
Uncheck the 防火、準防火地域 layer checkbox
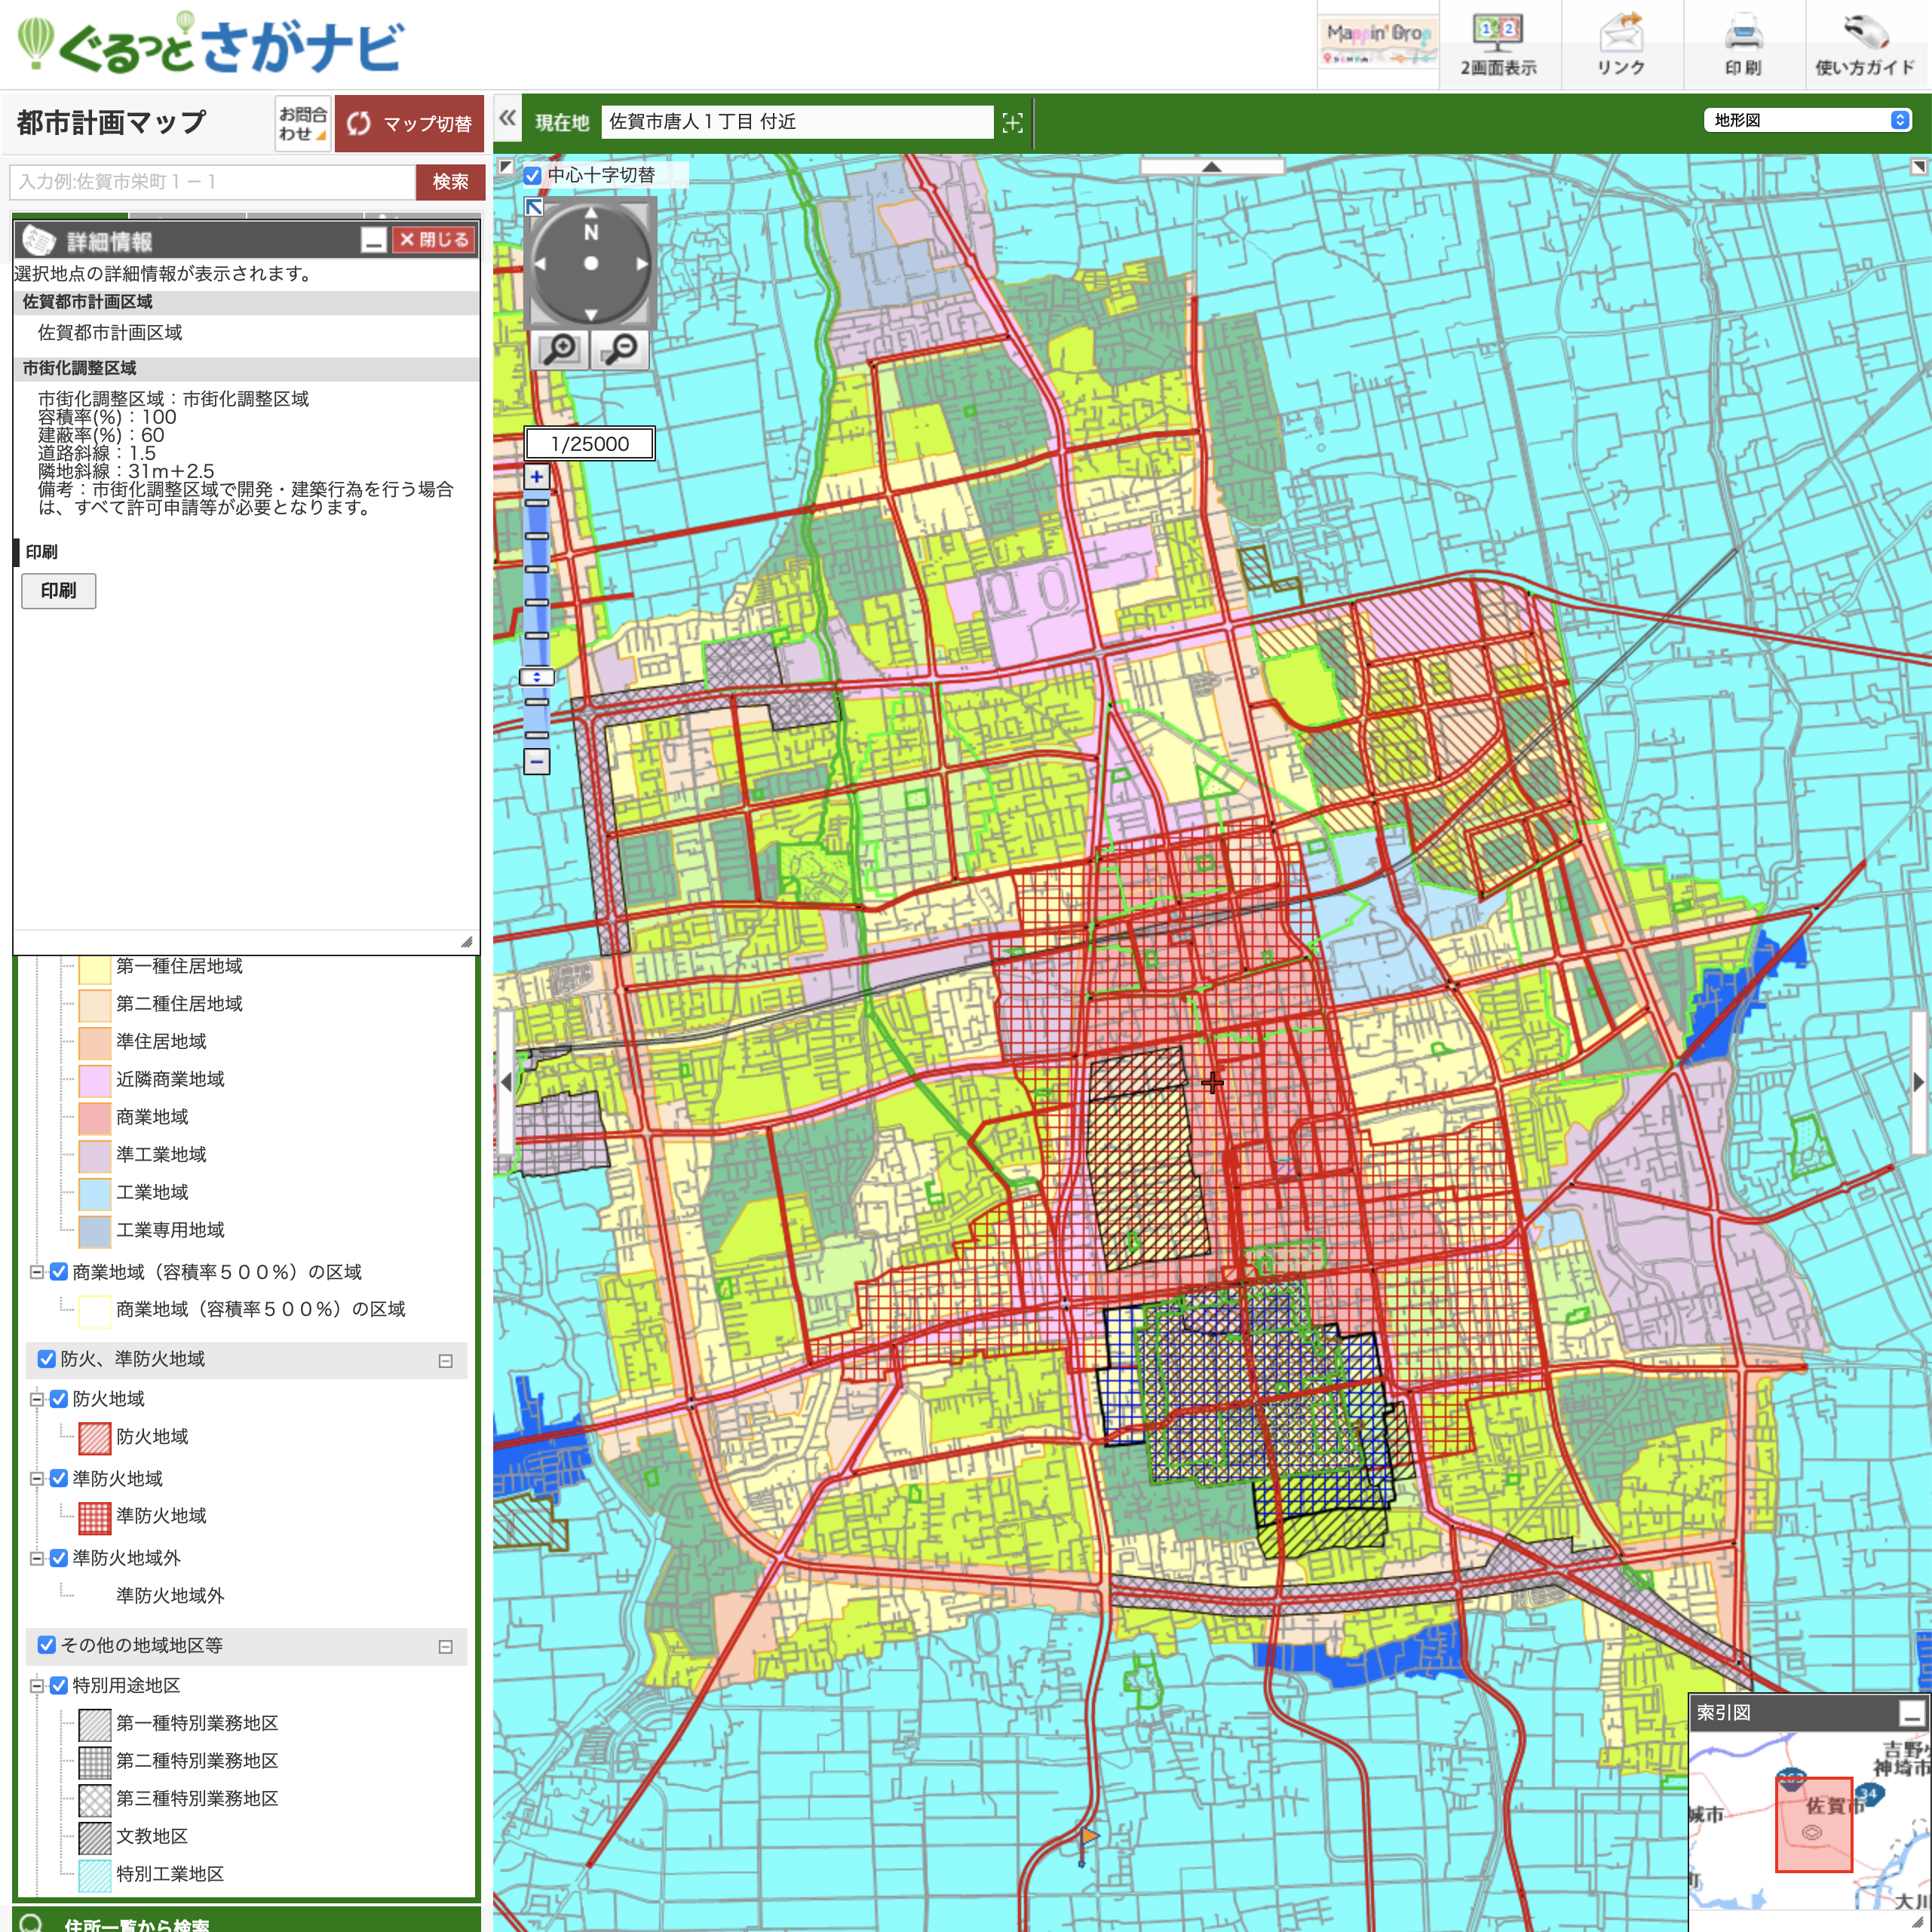click(46, 1358)
